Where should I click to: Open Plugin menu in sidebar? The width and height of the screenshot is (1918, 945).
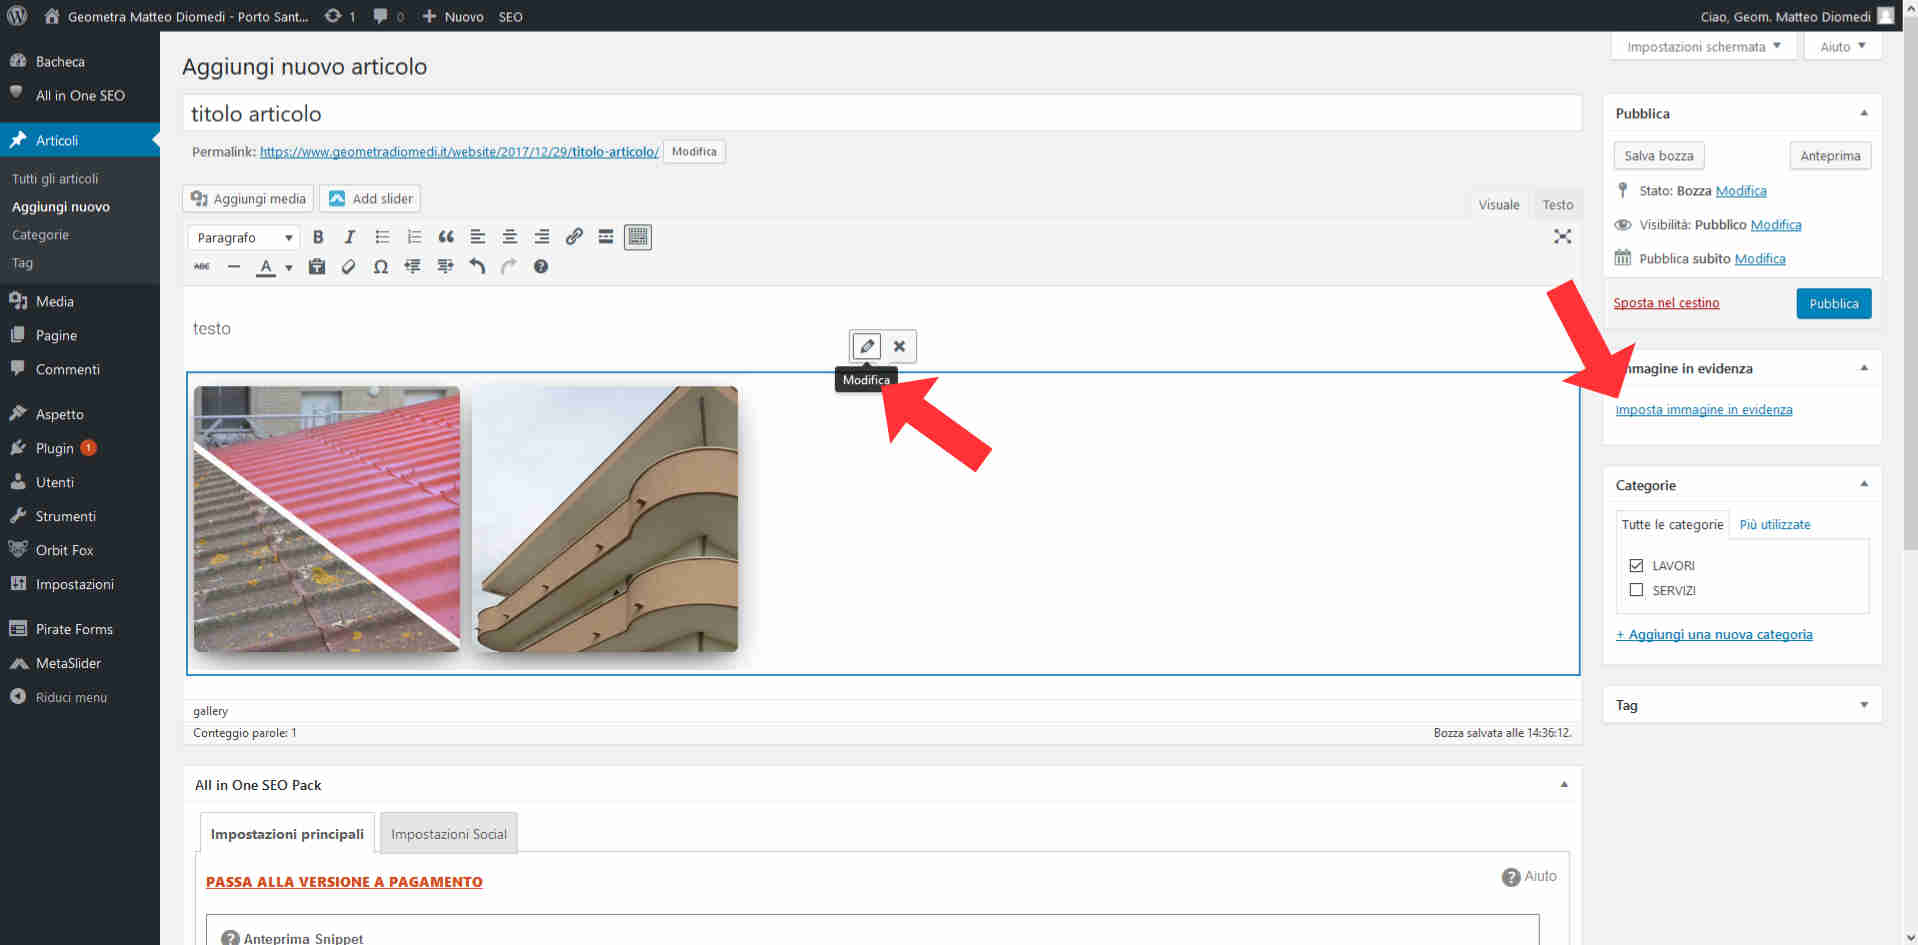coord(80,448)
